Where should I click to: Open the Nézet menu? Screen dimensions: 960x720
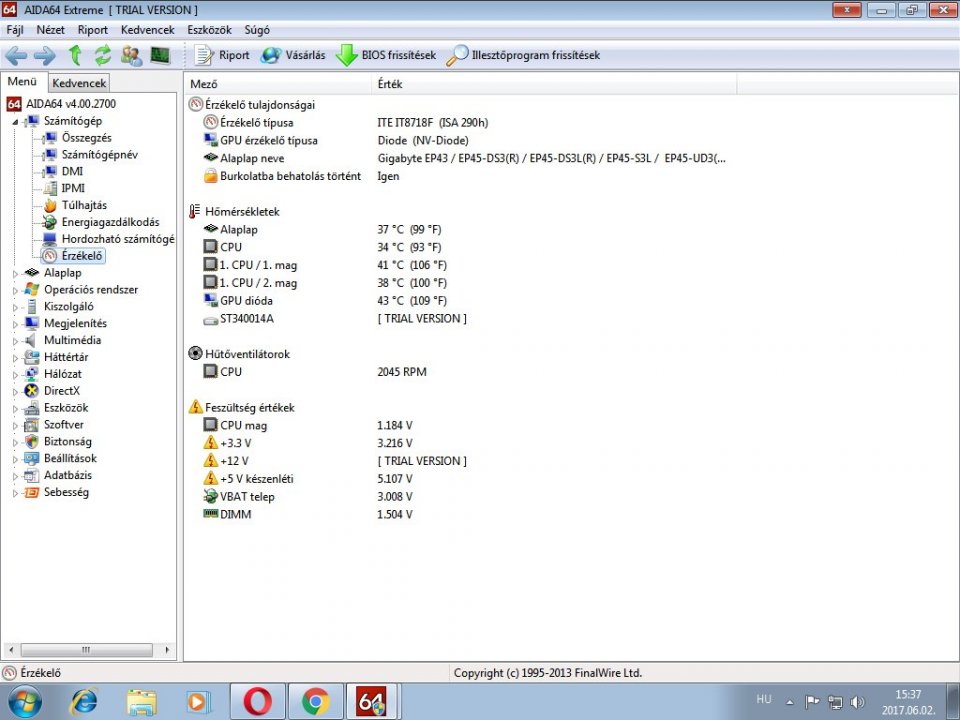[50, 29]
